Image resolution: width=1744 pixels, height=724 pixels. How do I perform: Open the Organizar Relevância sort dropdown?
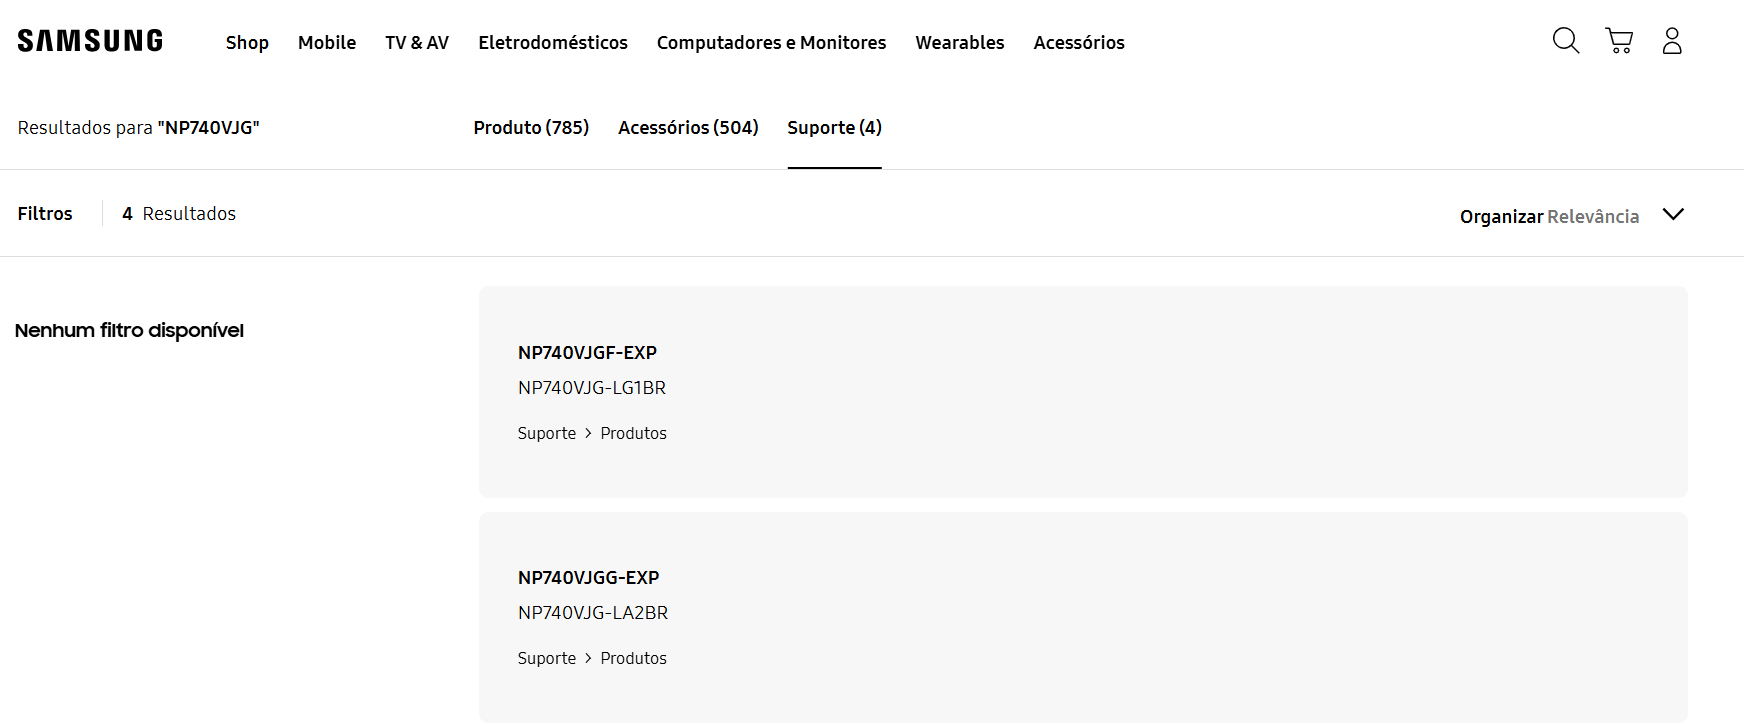coord(1572,216)
